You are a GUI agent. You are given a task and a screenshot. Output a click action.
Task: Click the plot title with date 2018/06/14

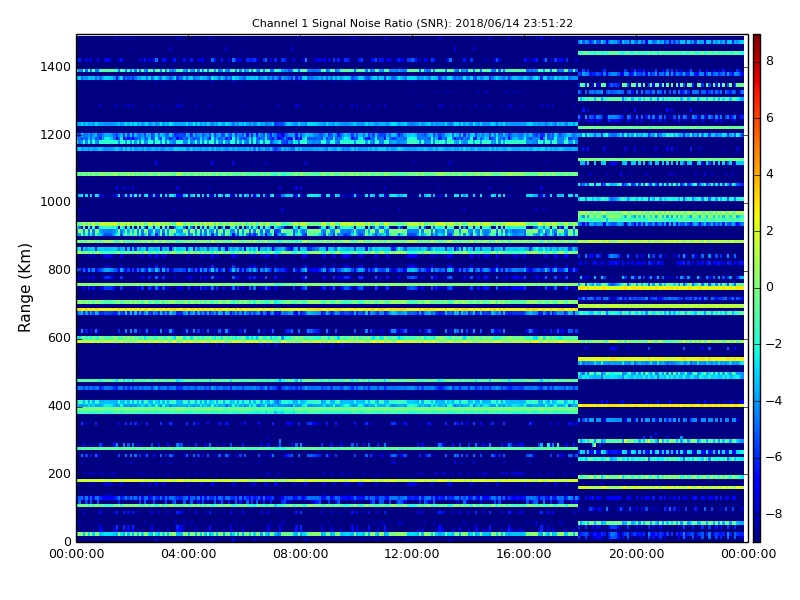tap(412, 23)
